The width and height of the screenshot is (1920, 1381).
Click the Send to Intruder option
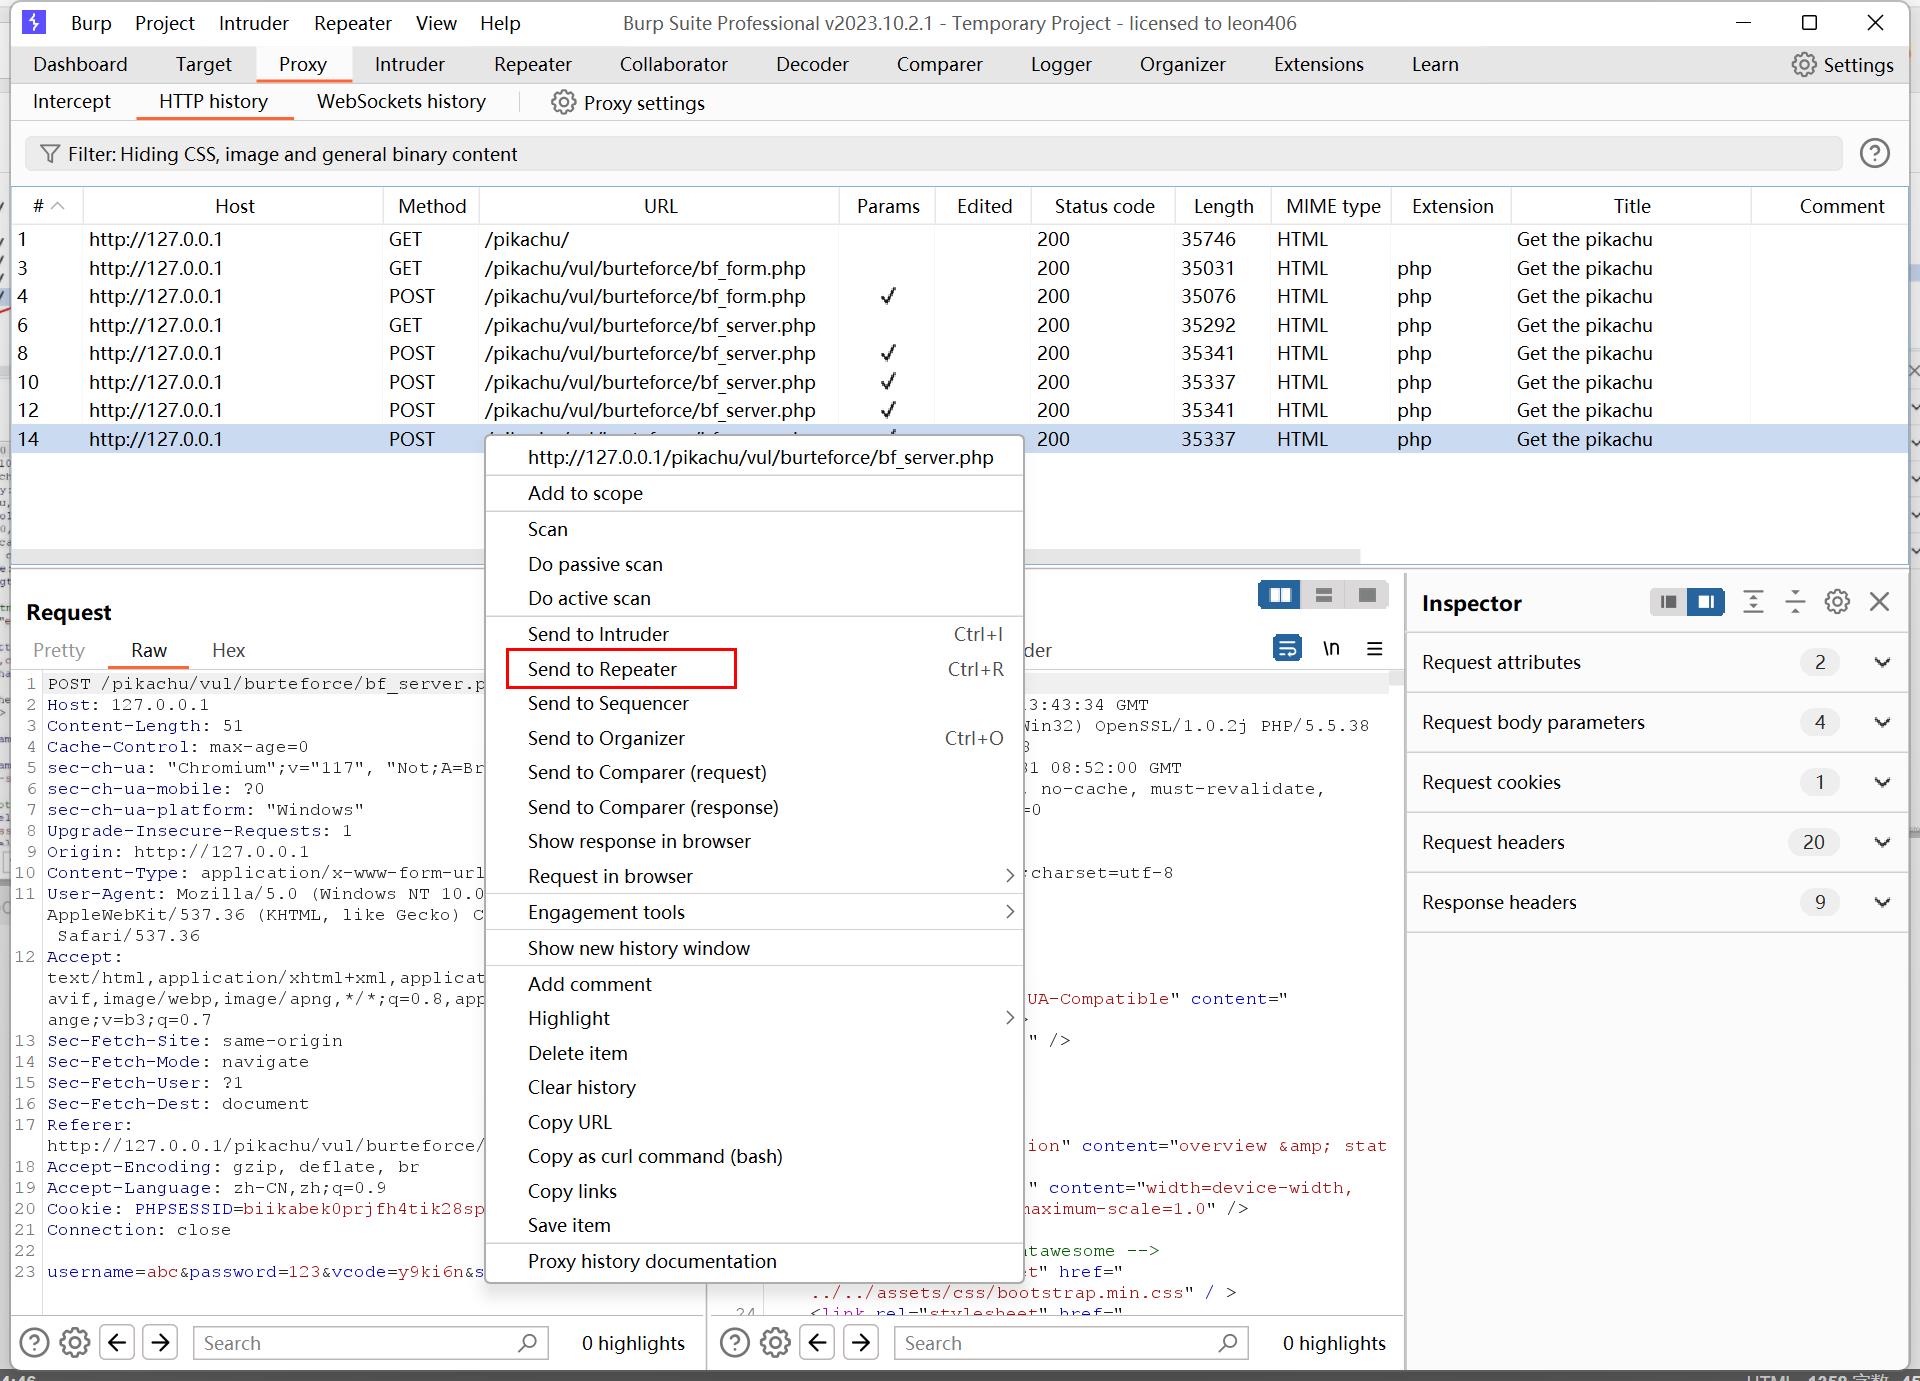point(599,634)
